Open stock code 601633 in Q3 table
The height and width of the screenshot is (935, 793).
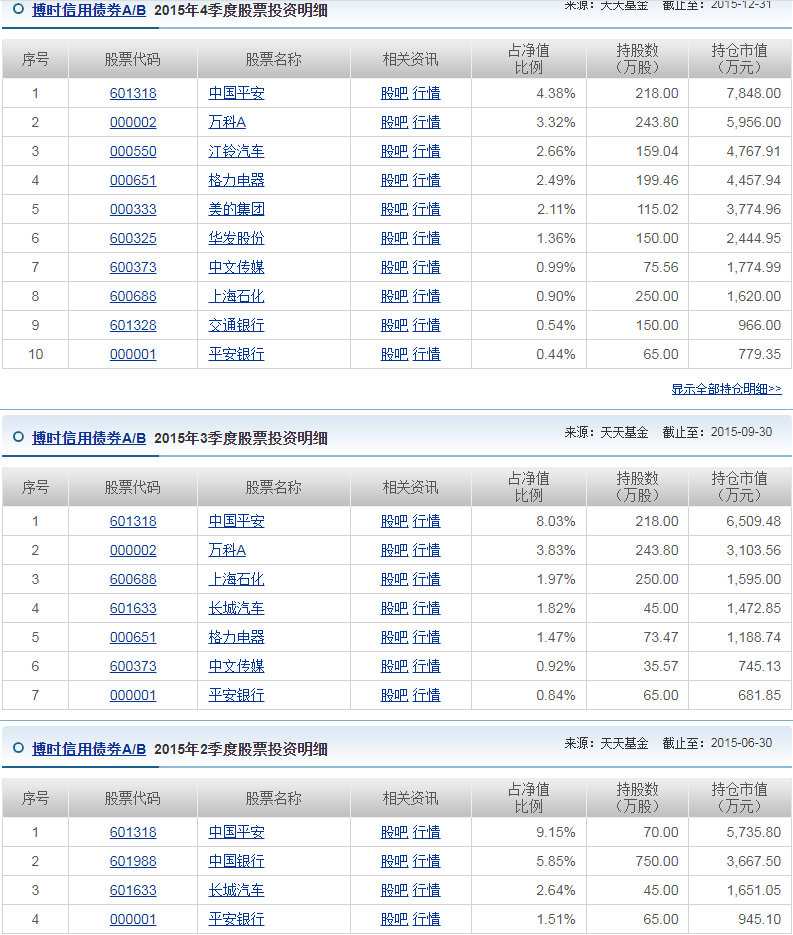(x=133, y=608)
